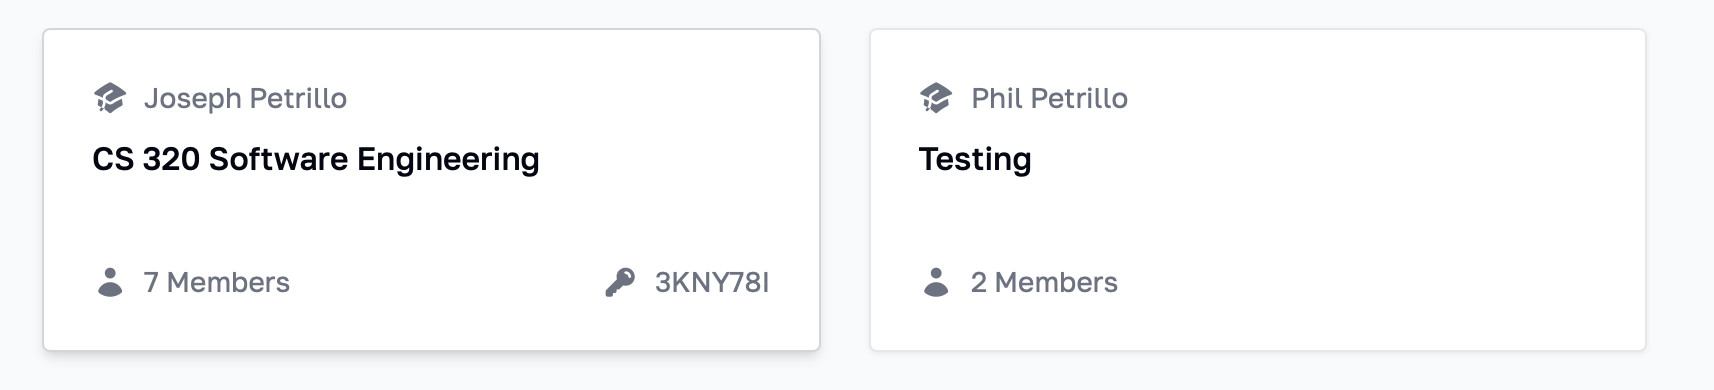1714x390 pixels.
Task: Click the graduation cap icon beside Joseph Petrillo
Action: [x=110, y=98]
